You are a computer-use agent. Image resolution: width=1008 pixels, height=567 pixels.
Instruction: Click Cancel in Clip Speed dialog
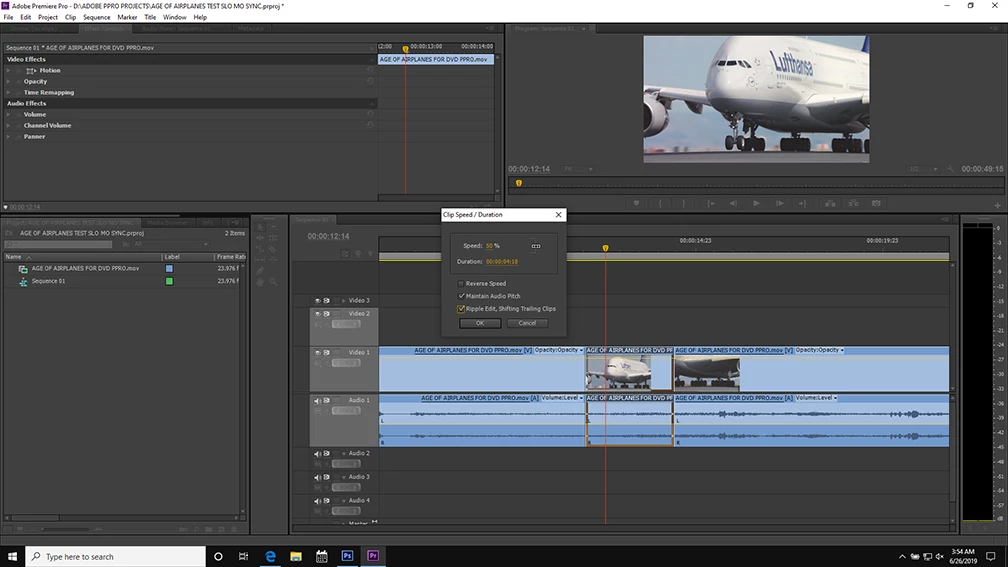pyautogui.click(x=527, y=323)
